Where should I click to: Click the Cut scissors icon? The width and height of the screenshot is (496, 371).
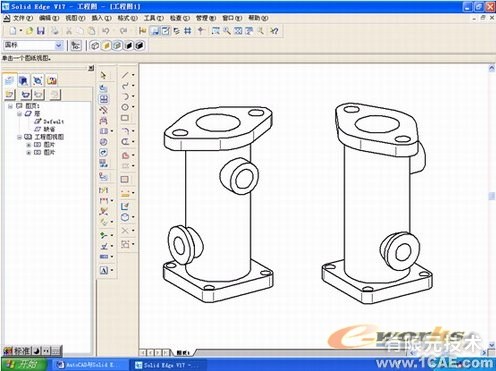69,31
